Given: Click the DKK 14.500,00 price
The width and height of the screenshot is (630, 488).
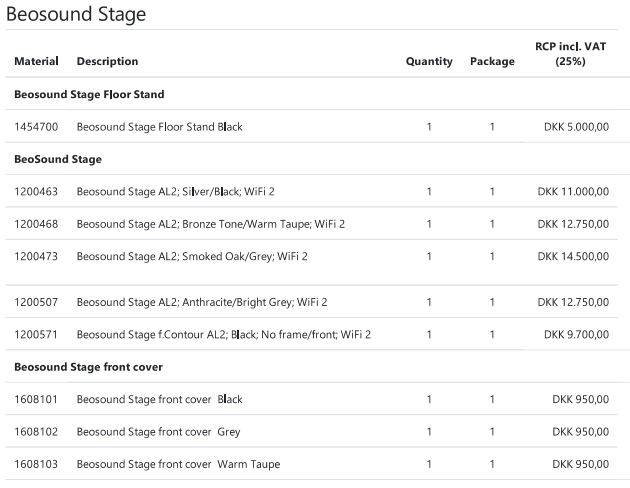Looking at the screenshot, I should [572, 256].
